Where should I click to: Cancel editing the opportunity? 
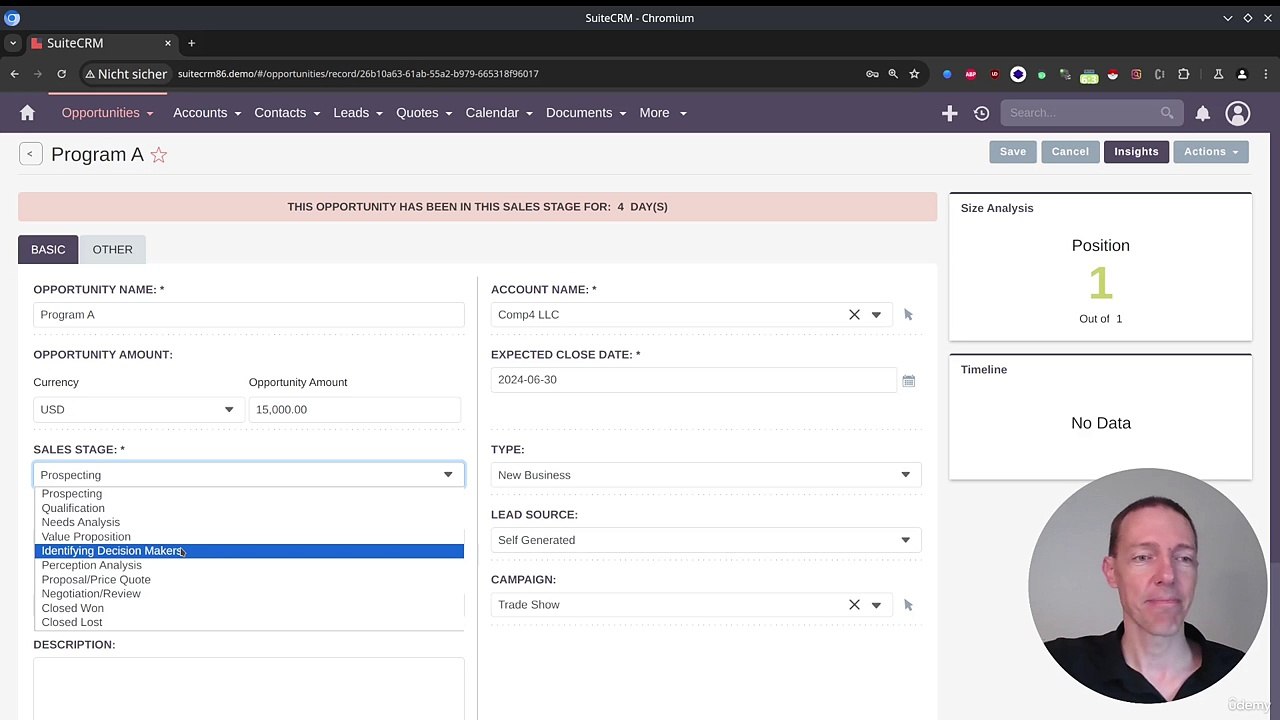pyautogui.click(x=1070, y=152)
